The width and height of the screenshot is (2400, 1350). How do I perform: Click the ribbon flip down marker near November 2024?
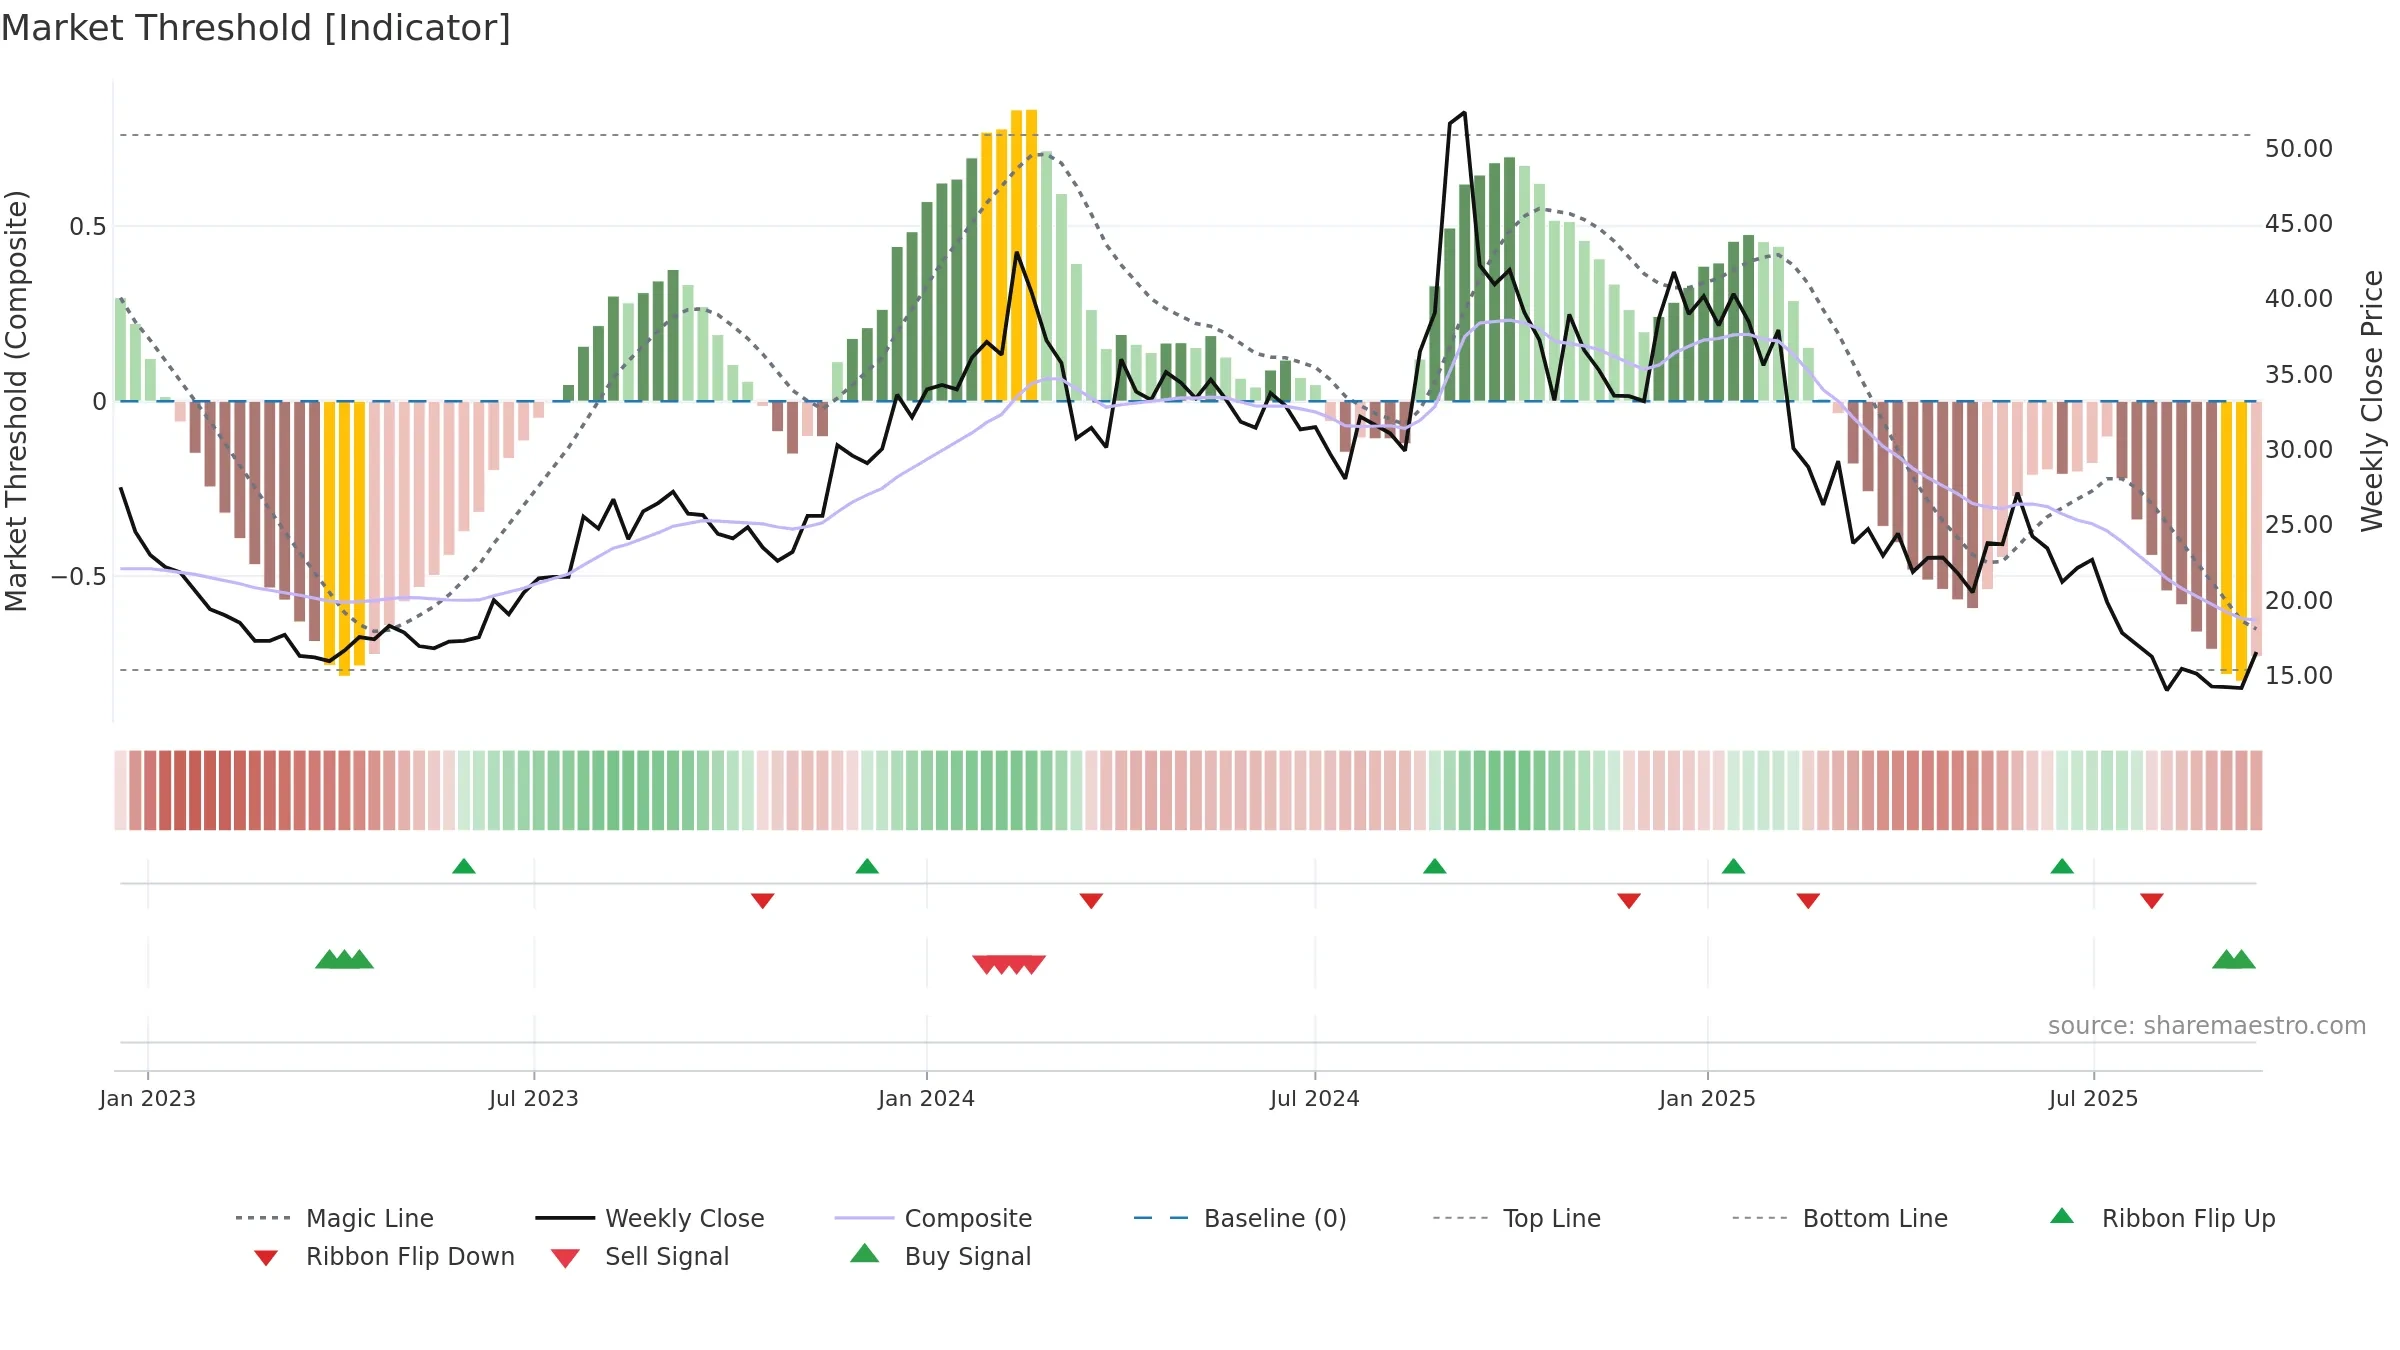[1629, 901]
